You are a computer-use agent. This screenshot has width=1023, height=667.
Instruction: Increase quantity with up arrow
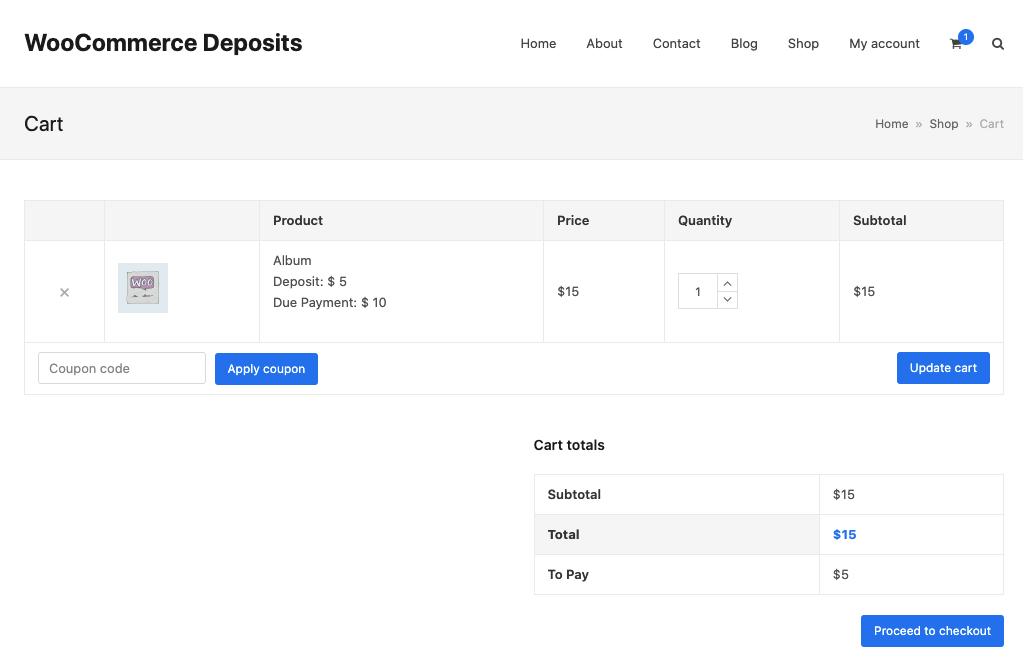[x=728, y=283]
